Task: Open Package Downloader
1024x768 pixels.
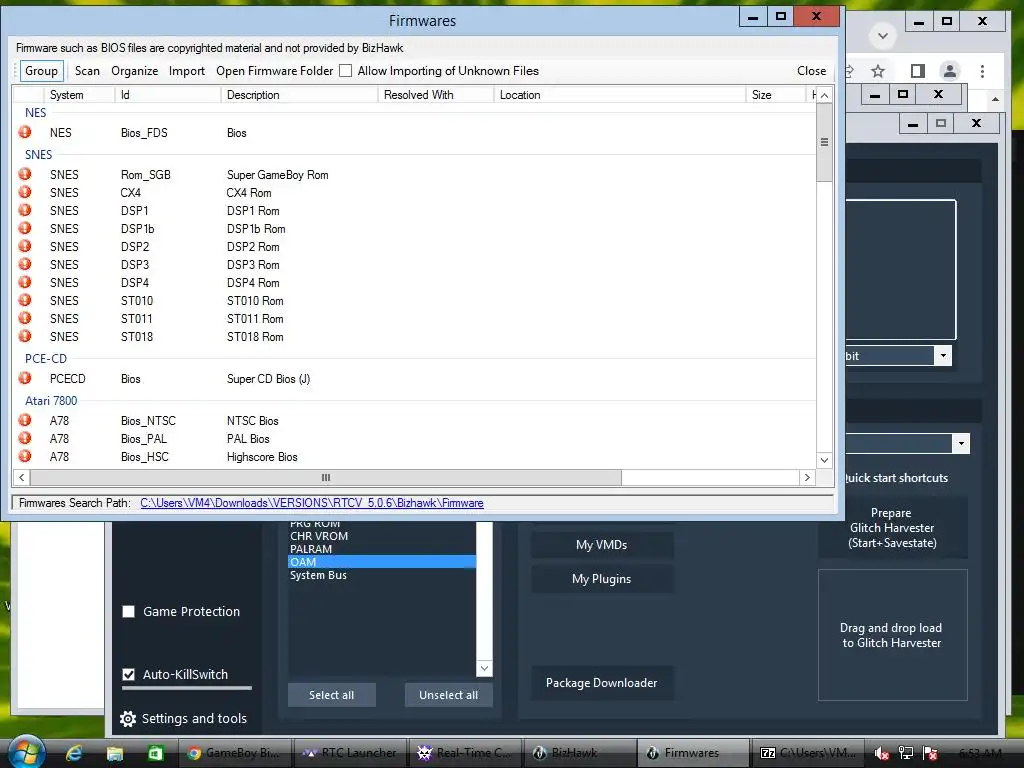Action: 601,682
